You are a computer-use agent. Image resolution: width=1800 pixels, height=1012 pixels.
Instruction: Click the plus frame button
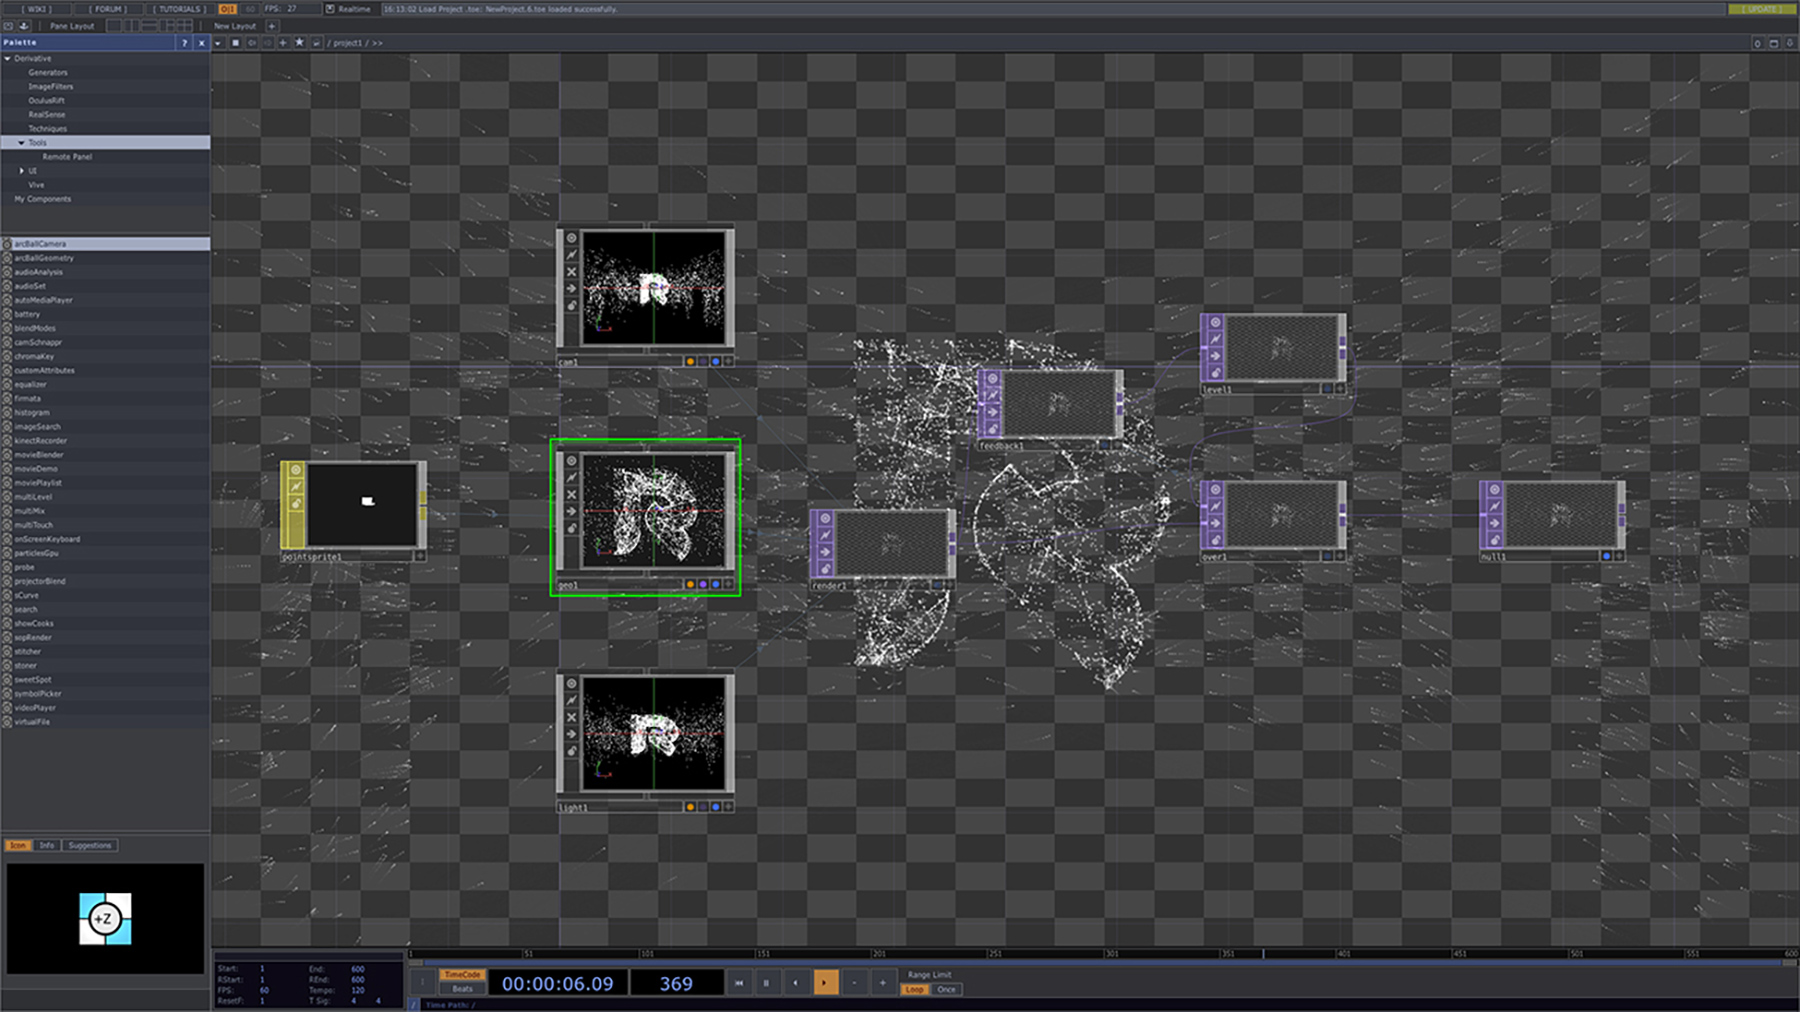click(x=882, y=983)
